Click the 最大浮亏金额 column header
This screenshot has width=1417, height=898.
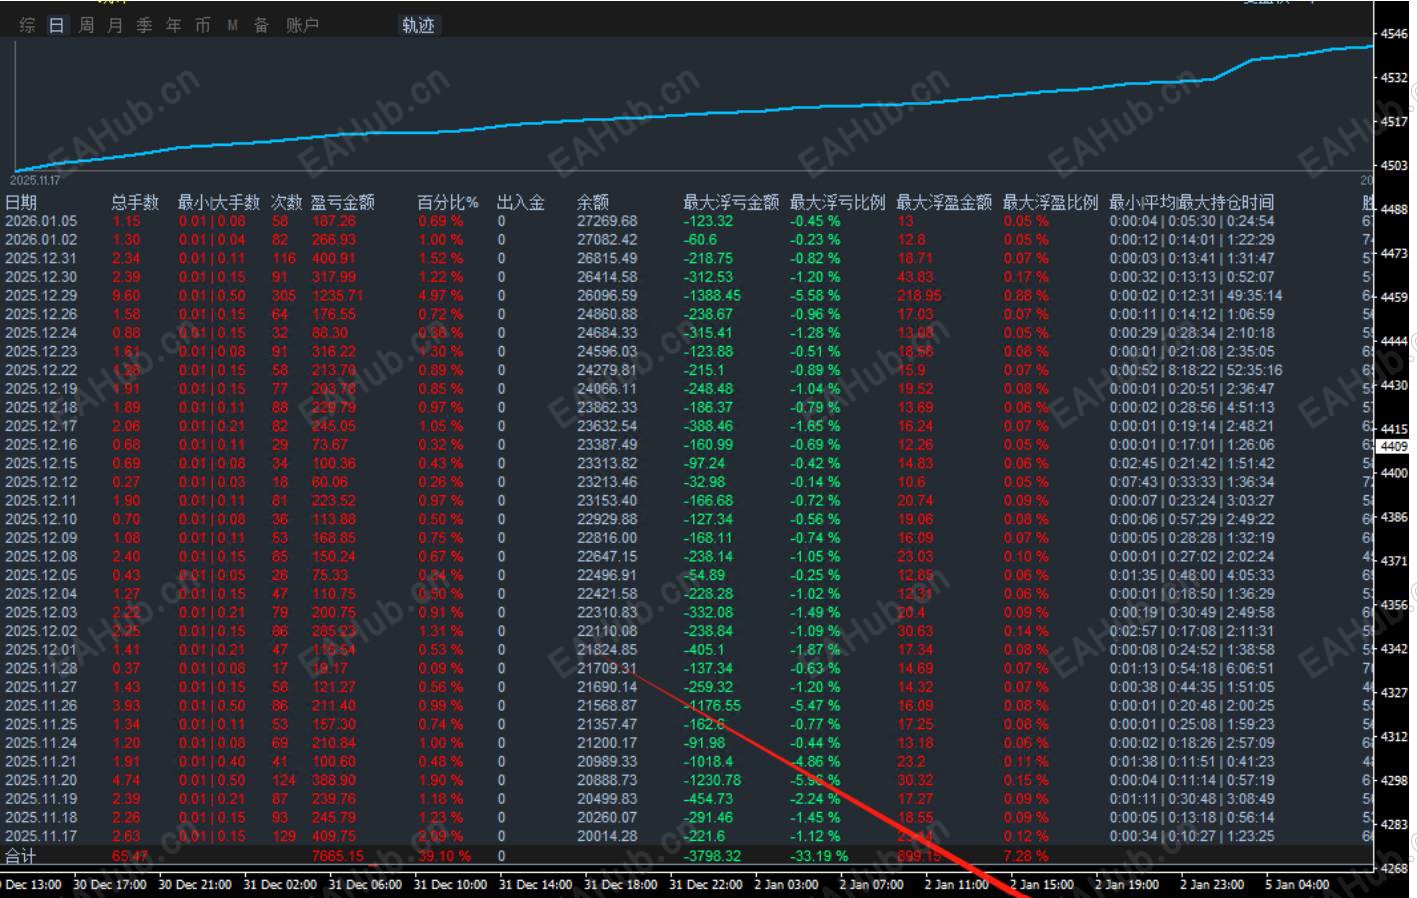click(x=731, y=202)
